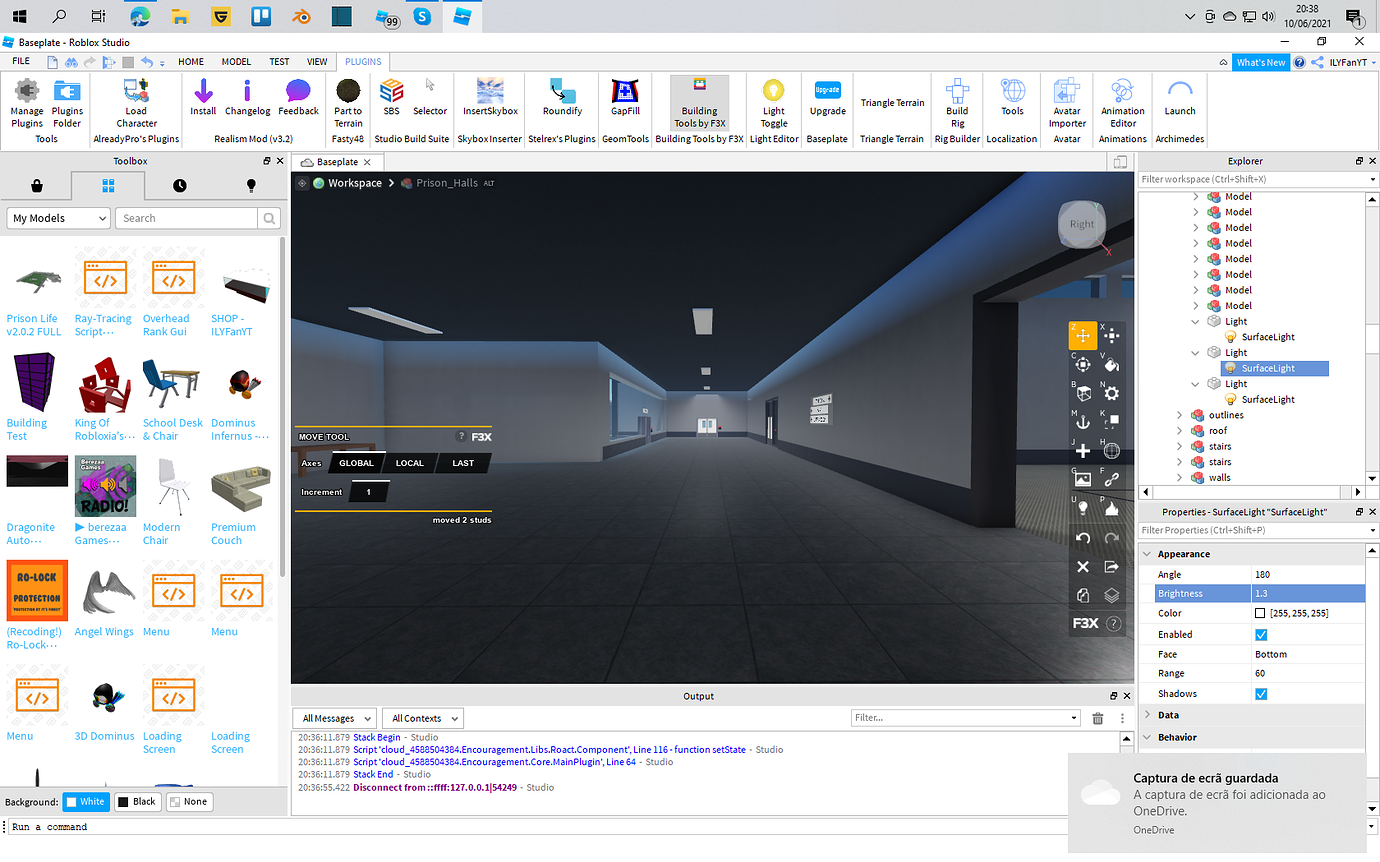This screenshot has height=862, width=1380.
Task: Open the Light Toggle editor
Action: (x=774, y=104)
